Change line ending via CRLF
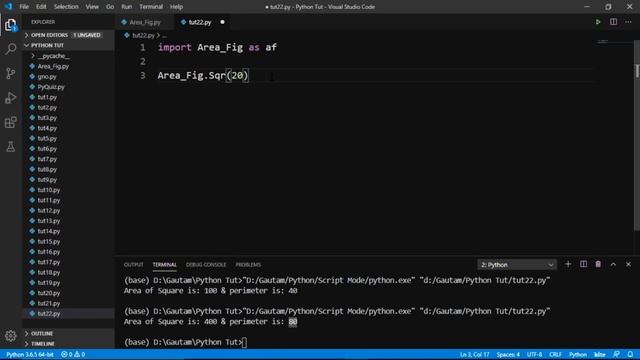Image resolution: width=640 pixels, height=360 pixels. (555, 354)
